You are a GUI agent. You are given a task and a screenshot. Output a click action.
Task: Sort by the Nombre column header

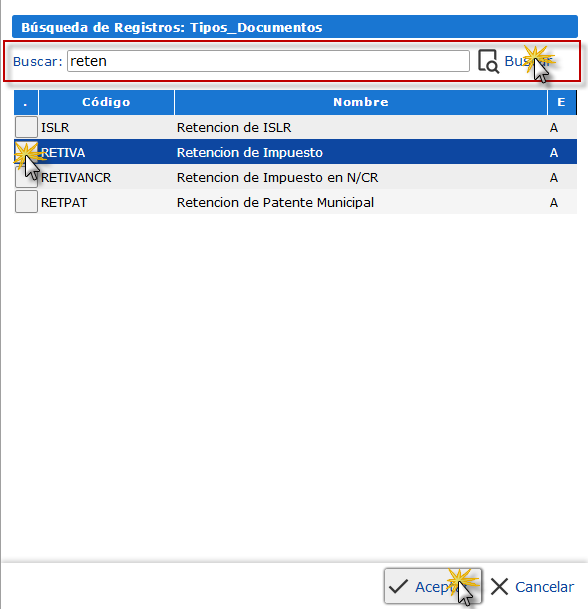(x=360, y=102)
